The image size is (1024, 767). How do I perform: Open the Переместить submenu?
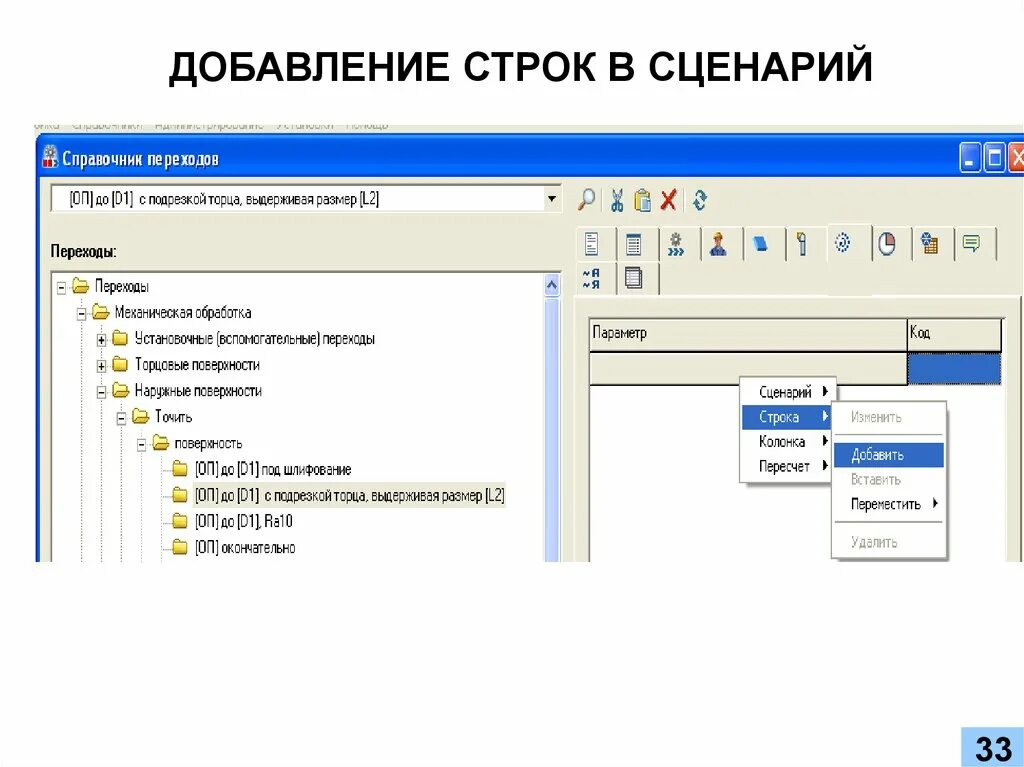pos(889,504)
